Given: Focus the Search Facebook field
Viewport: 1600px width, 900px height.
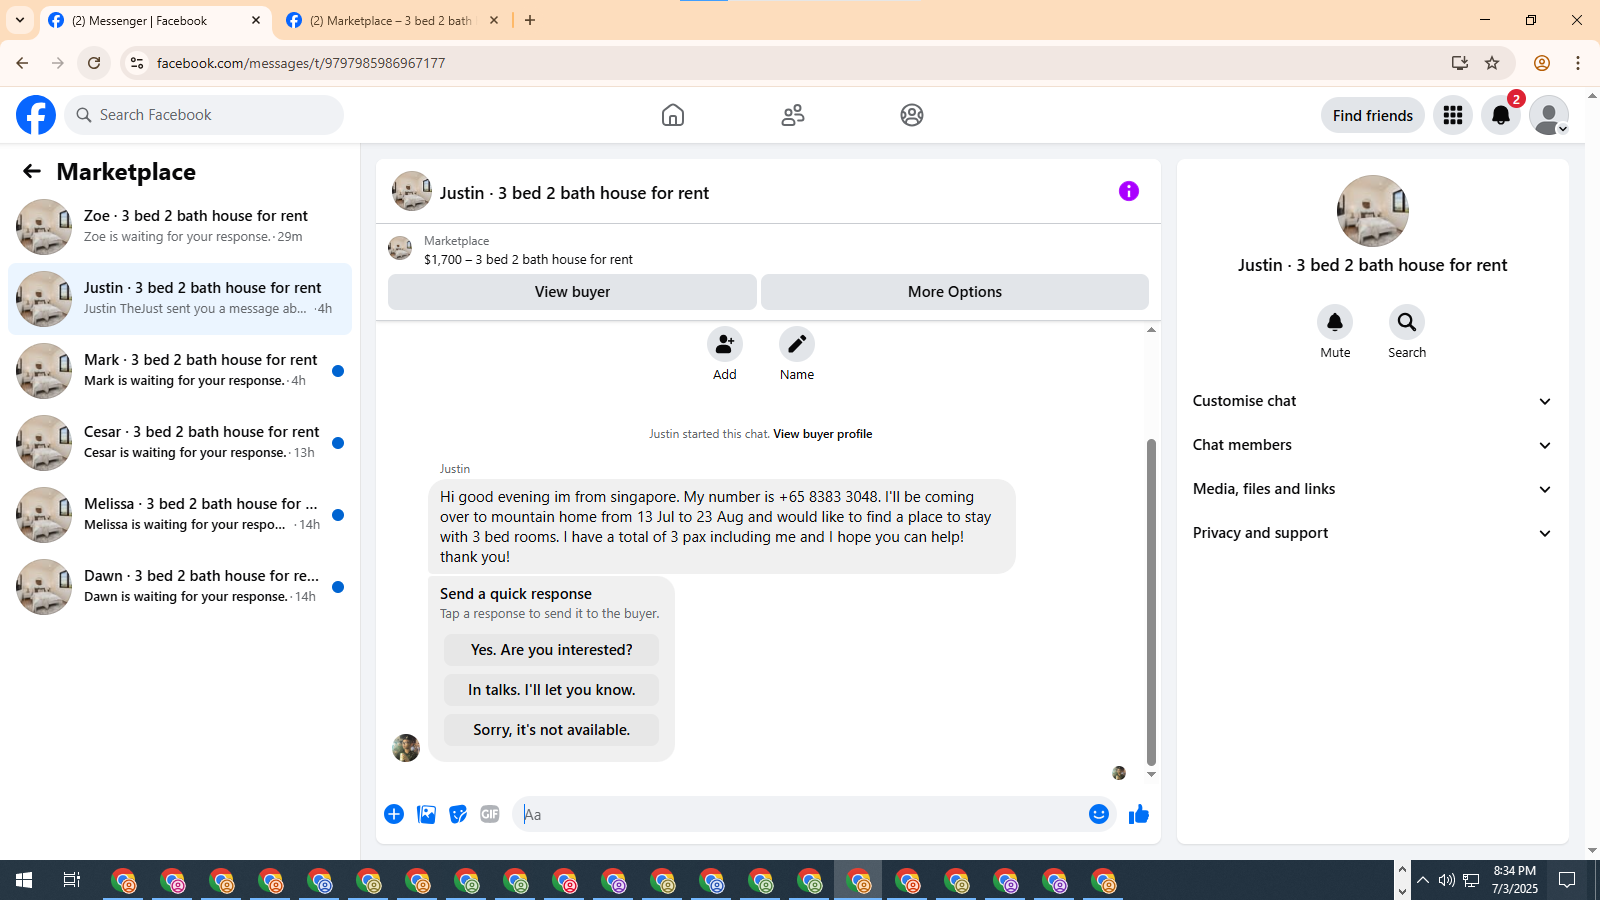Looking at the screenshot, I should (204, 115).
